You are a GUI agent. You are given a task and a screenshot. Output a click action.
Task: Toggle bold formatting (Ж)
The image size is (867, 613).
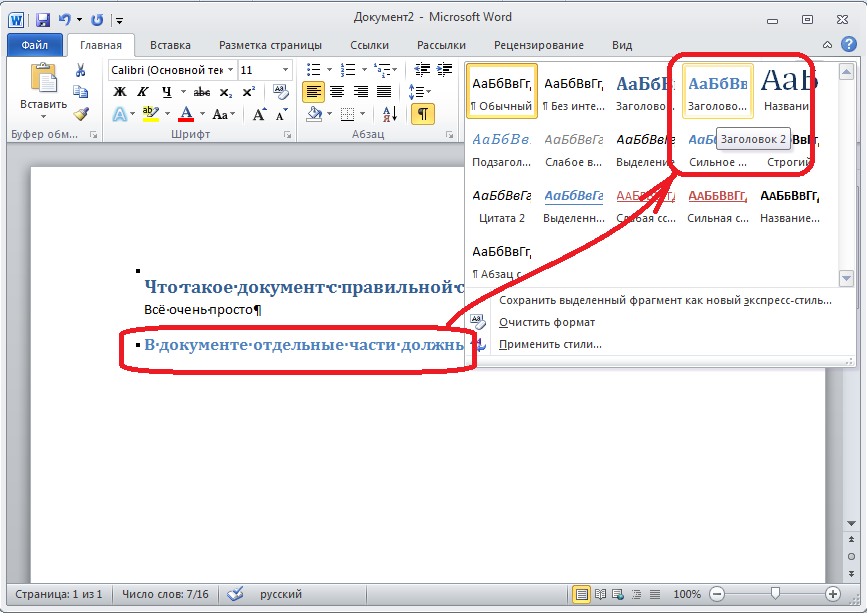119,92
